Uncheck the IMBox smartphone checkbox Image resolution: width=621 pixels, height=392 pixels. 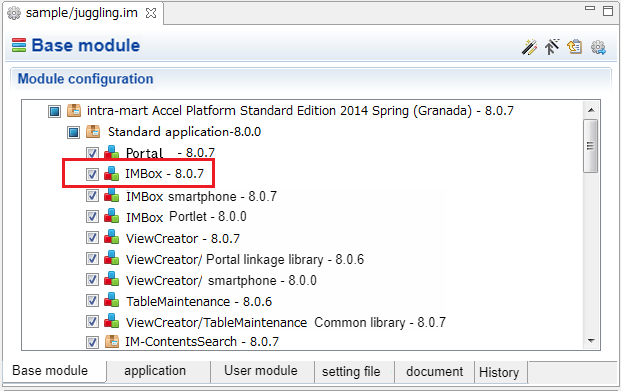click(x=92, y=196)
